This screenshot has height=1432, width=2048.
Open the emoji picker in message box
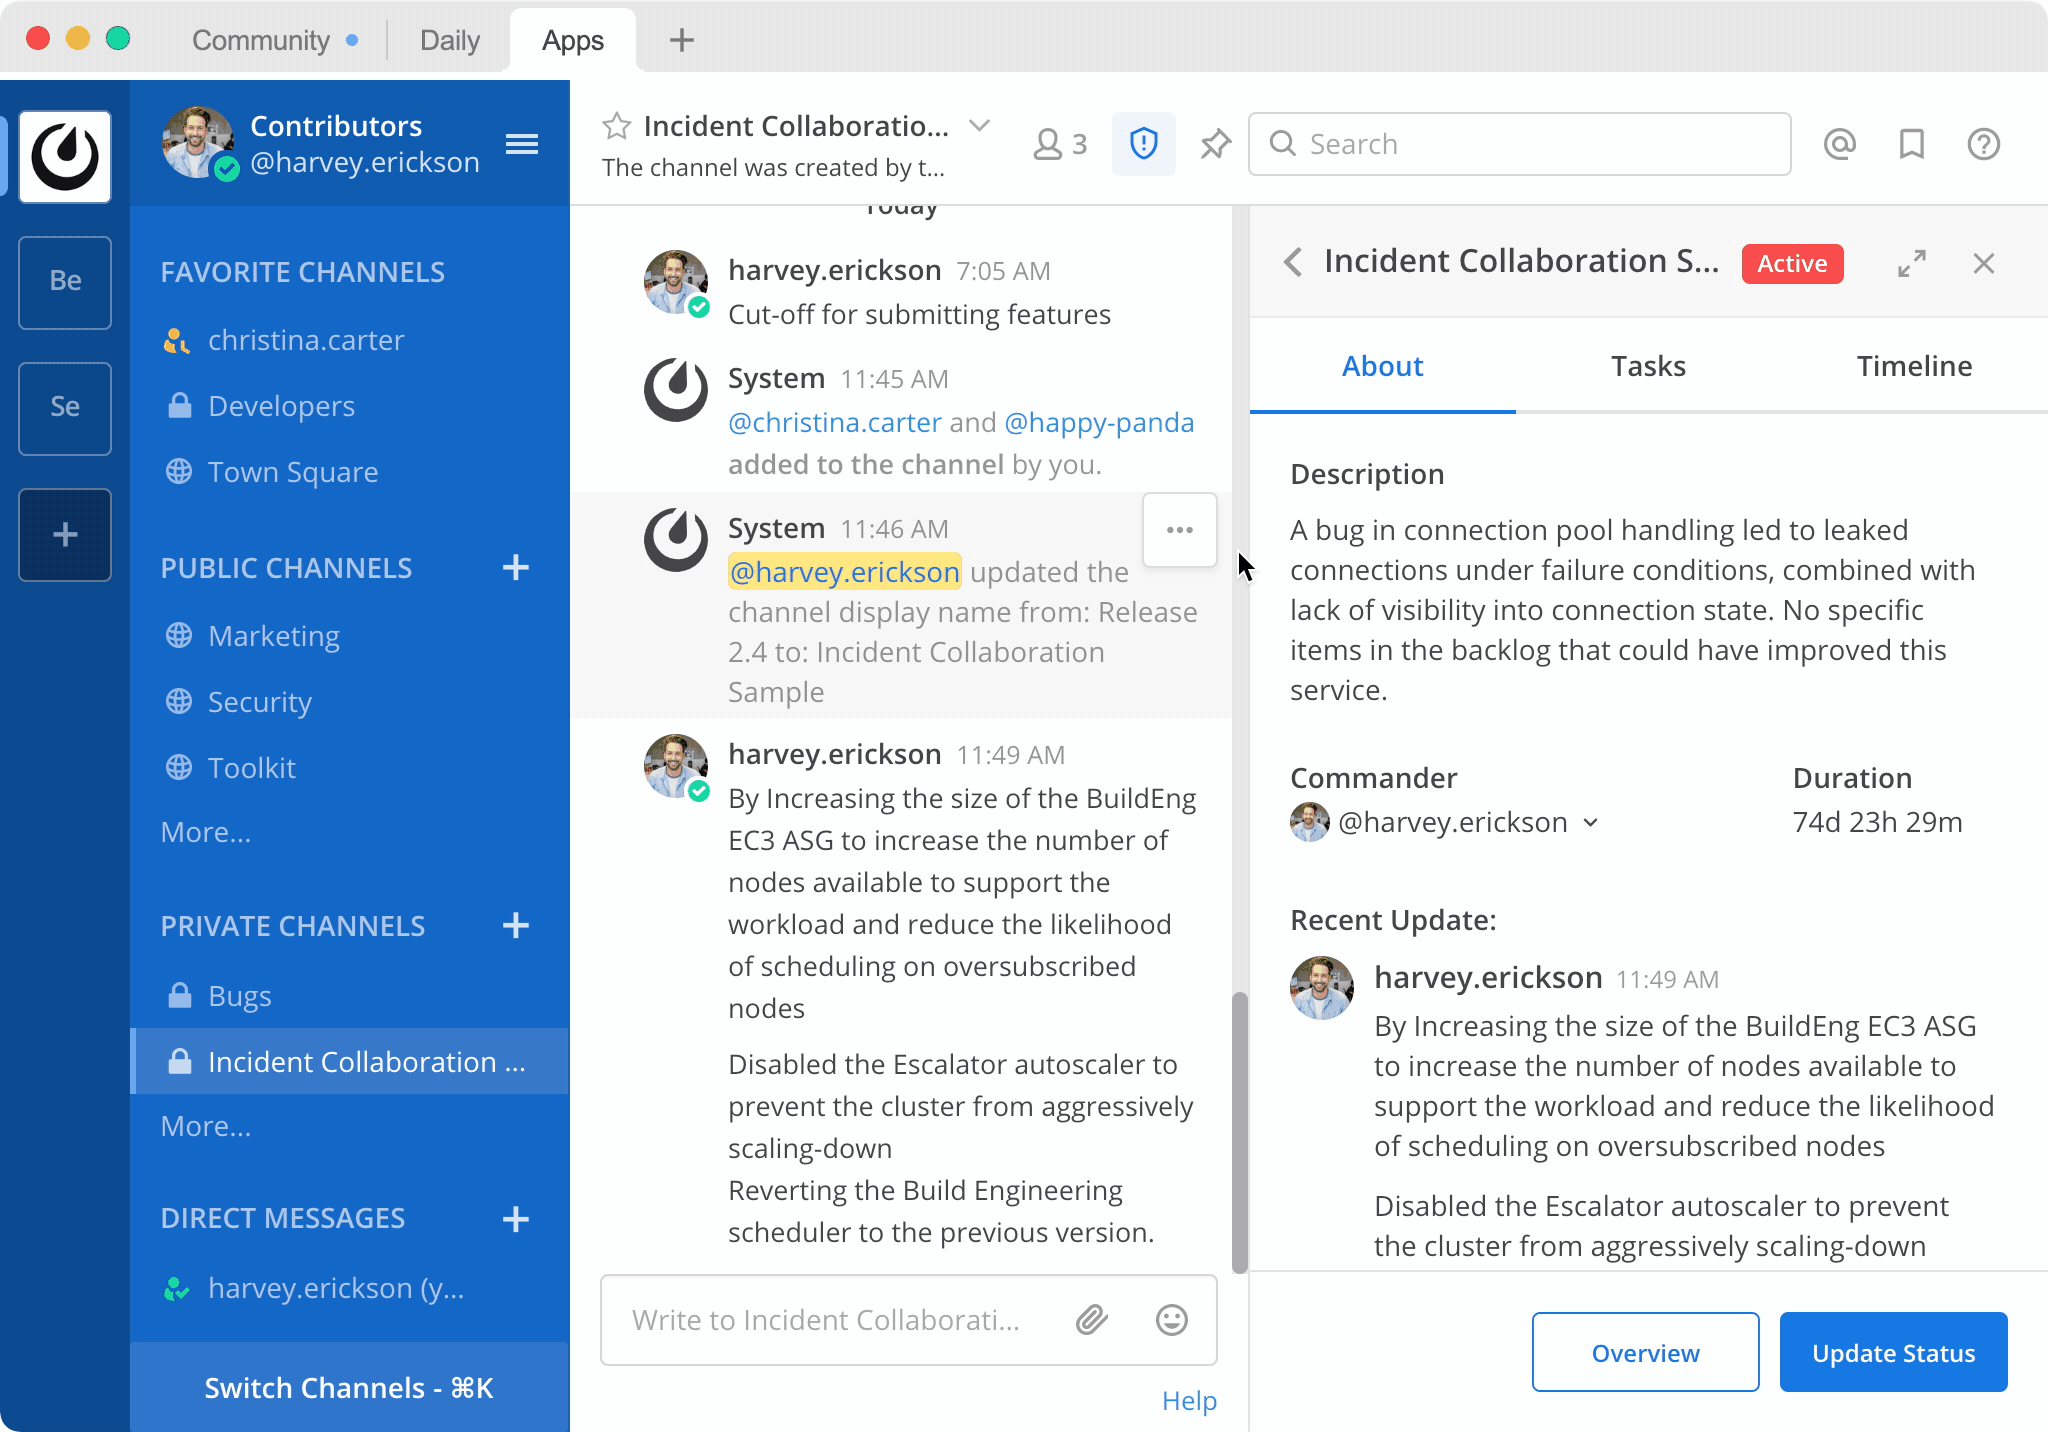(1171, 1320)
